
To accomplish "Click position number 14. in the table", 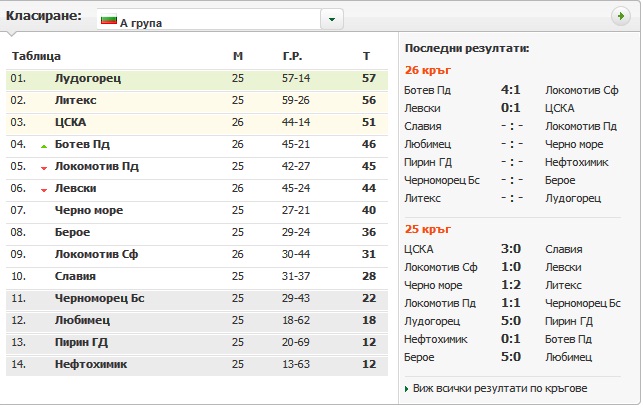I will pyautogui.click(x=18, y=364).
